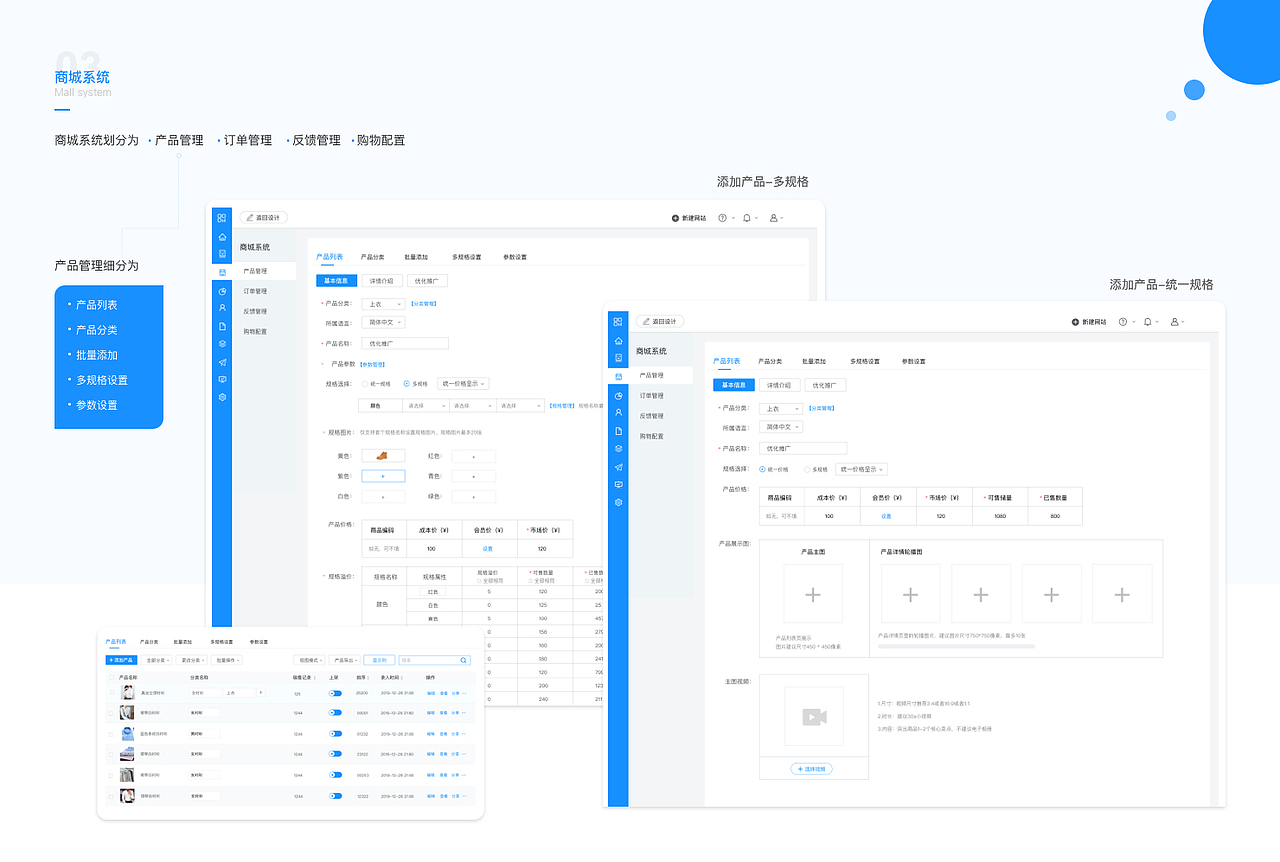
Task: Switch to 产品分类 tab in multi-spec window
Action: click(372, 257)
